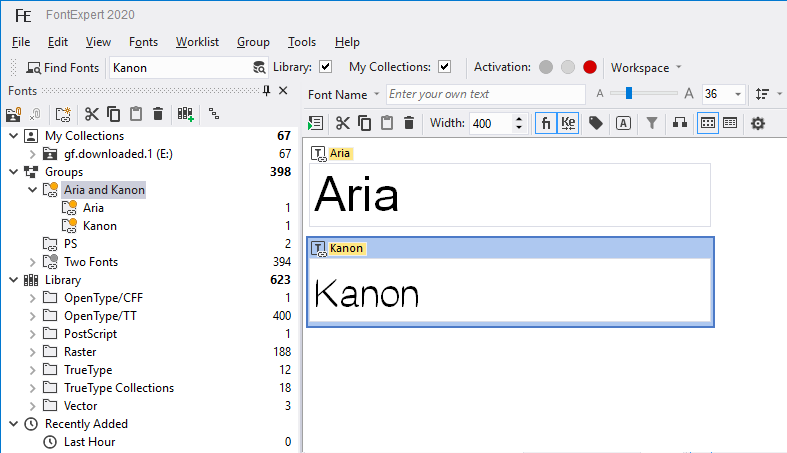The width and height of the screenshot is (787, 453).
Task: Expand the OpenType/TT folder
Action: pos(33,316)
